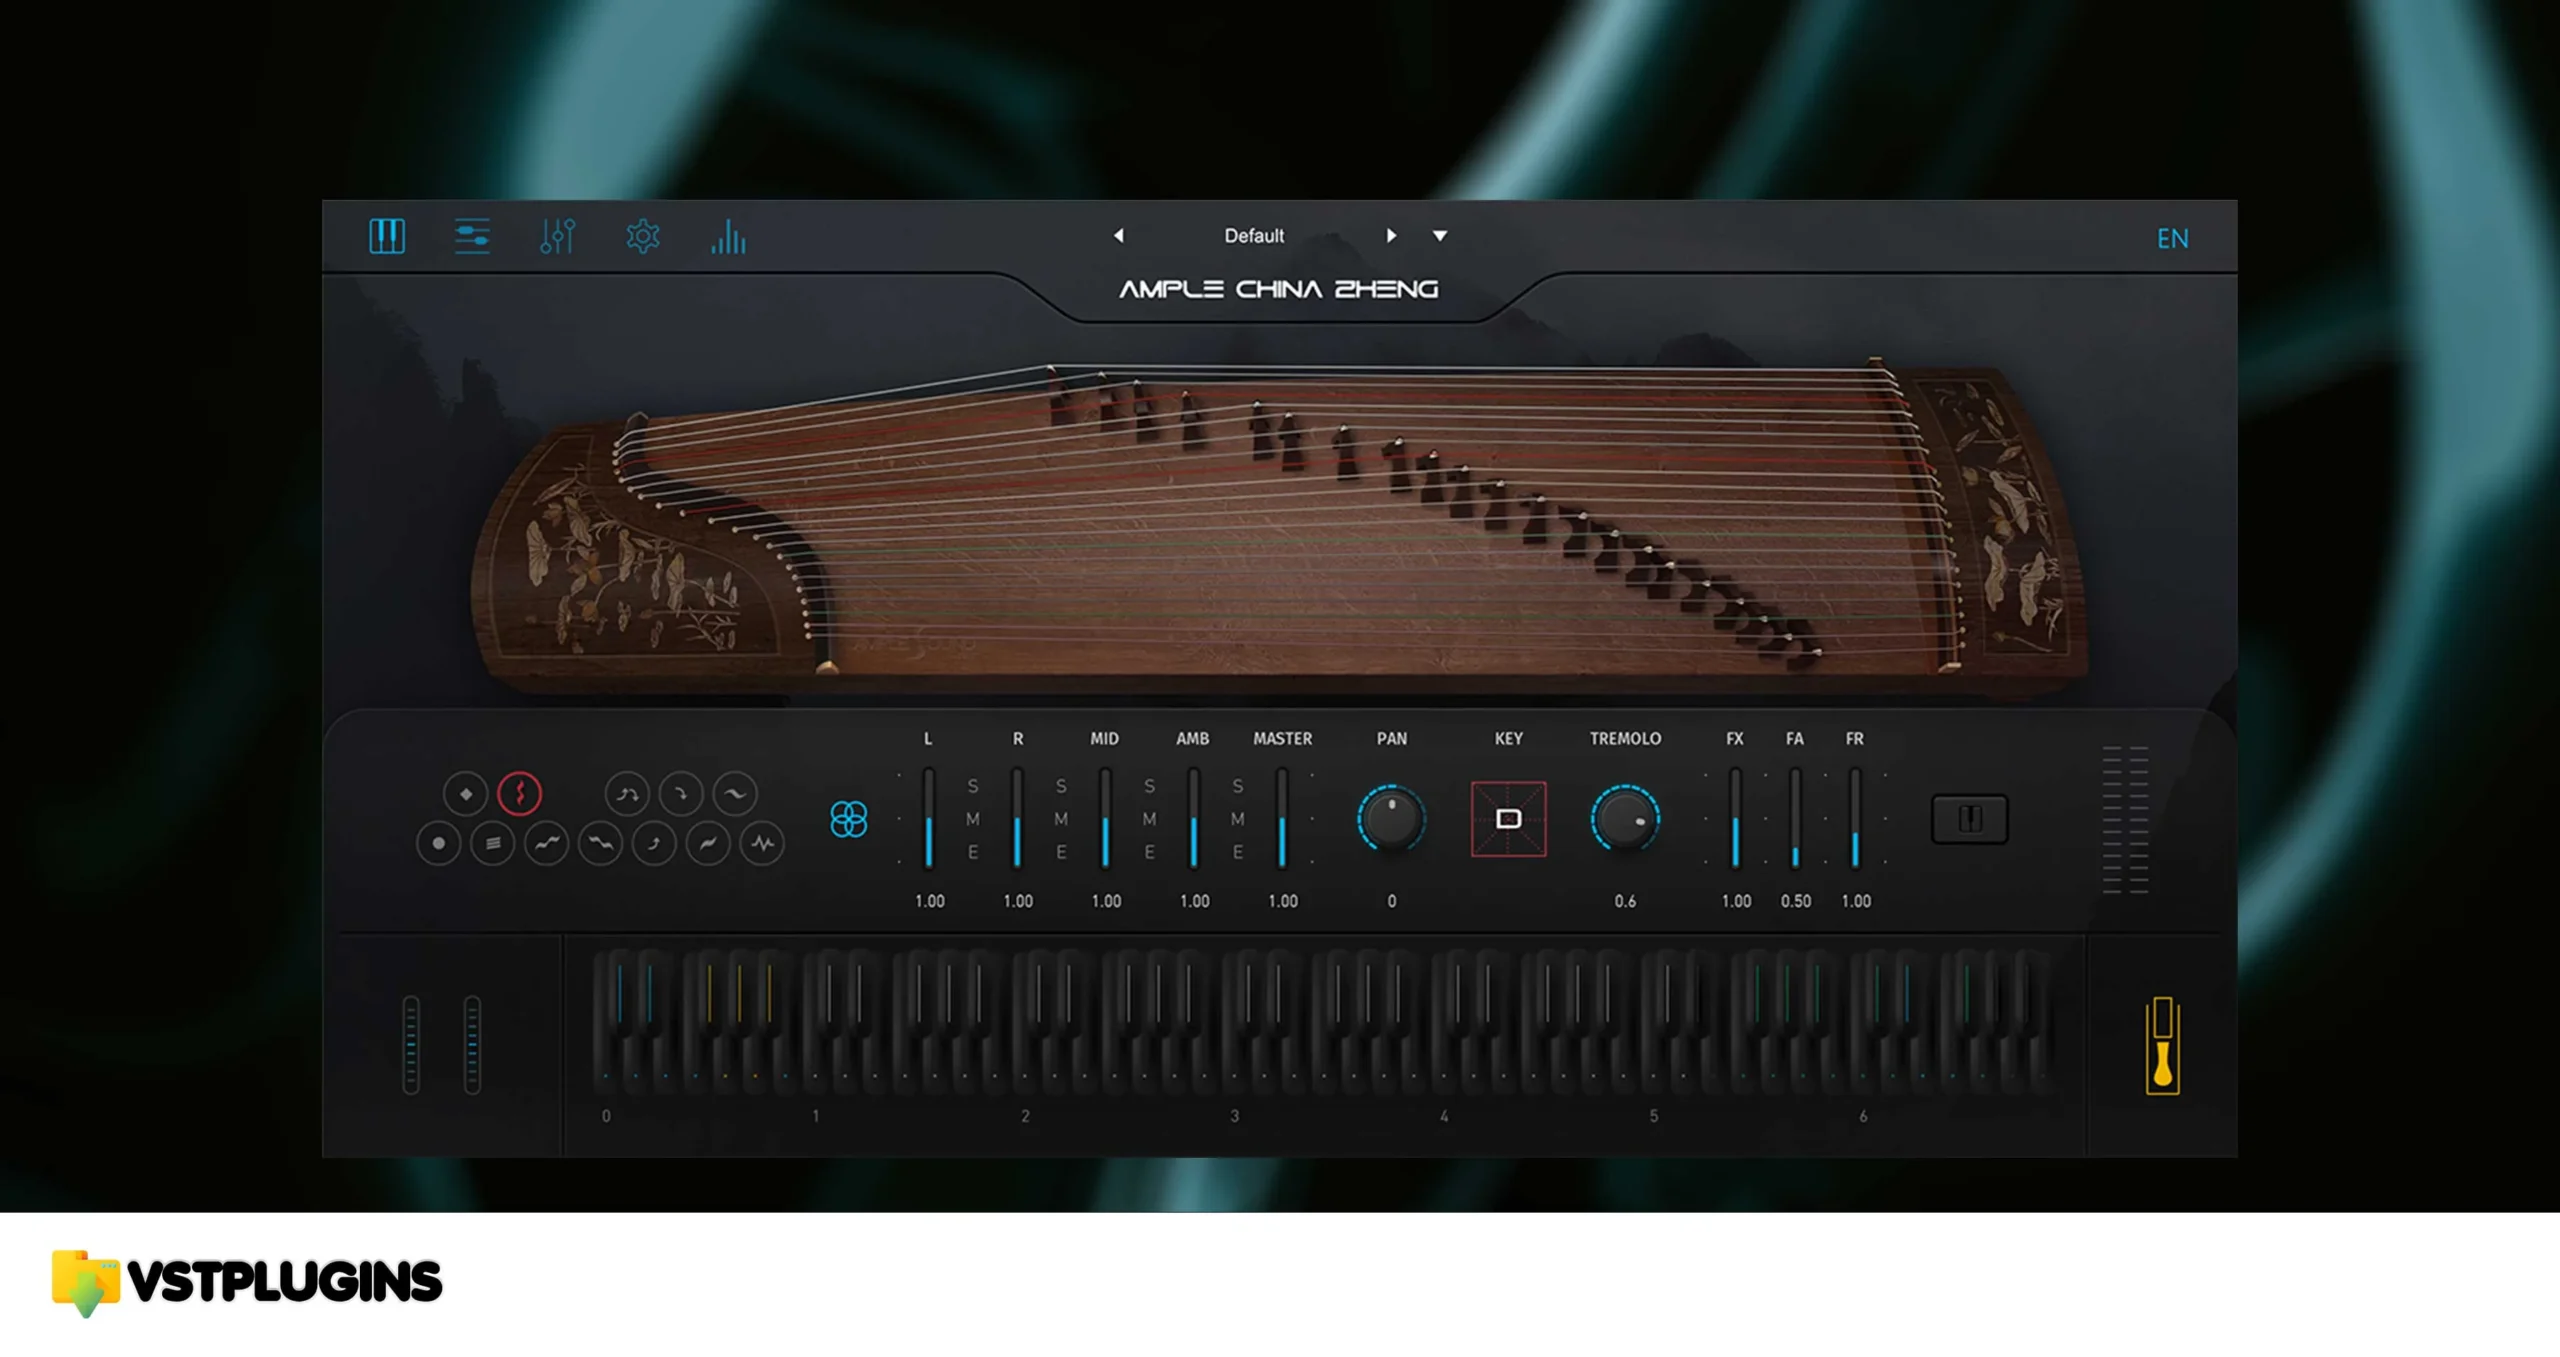
Task: Adjust the MID channel fader
Action: point(1105,818)
